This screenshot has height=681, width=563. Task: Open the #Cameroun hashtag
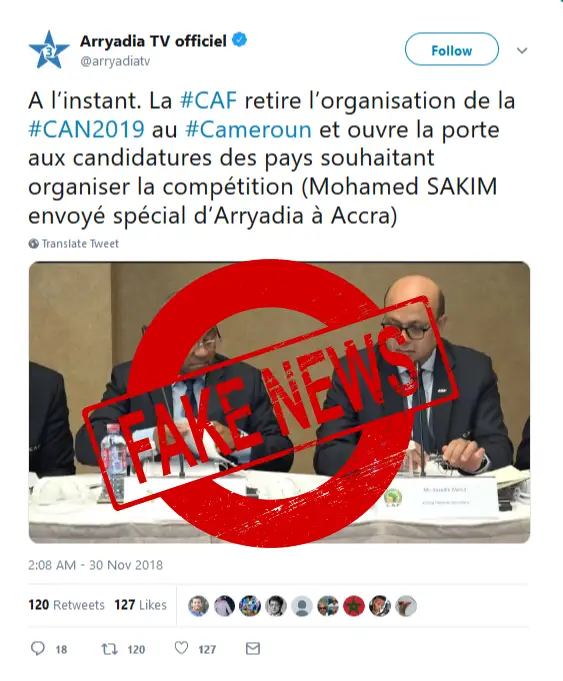(x=248, y=130)
